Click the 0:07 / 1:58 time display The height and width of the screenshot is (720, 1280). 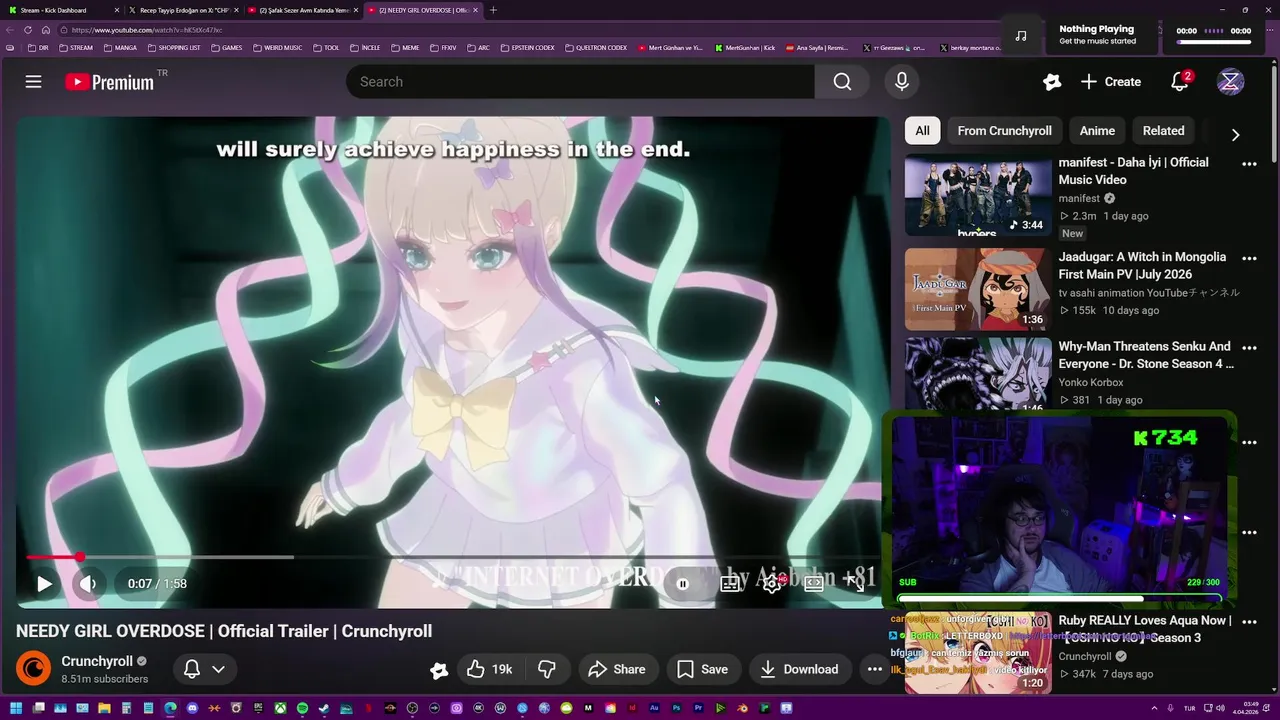[157, 584]
